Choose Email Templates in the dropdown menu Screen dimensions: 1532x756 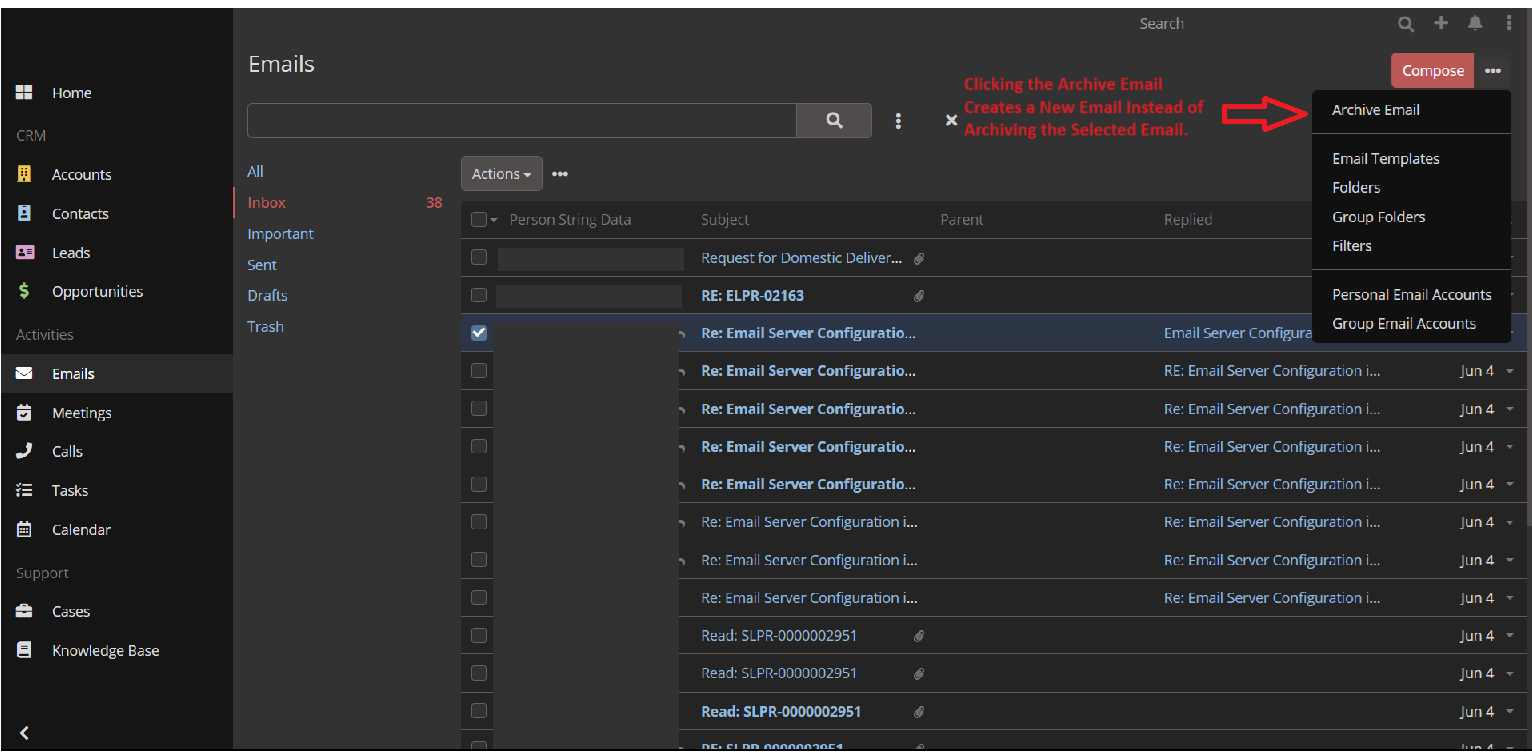point(1385,159)
